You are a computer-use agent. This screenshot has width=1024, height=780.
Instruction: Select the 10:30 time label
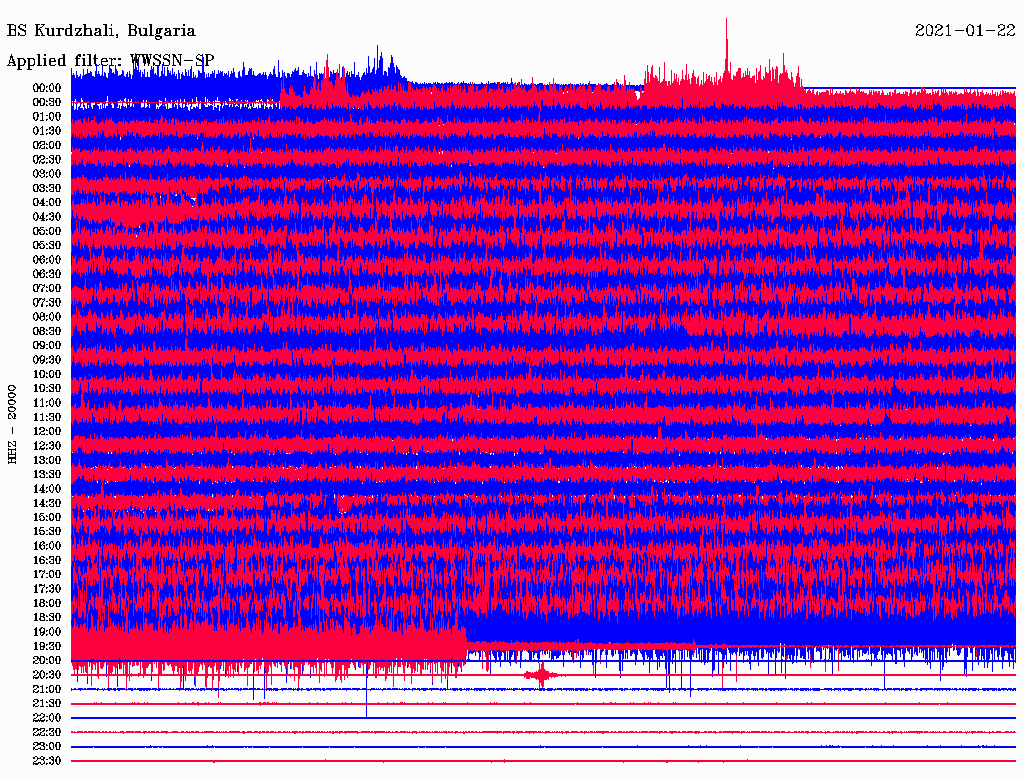click(47, 388)
